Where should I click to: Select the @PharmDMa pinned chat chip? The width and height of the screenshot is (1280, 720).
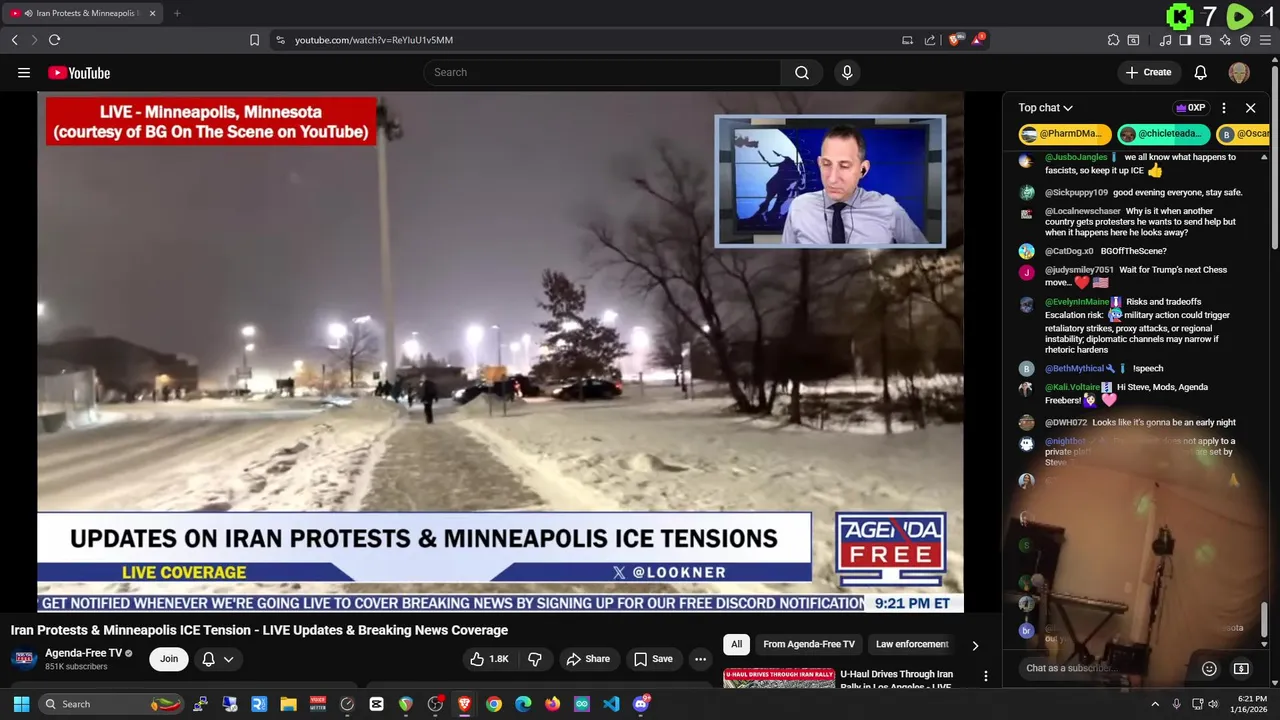tap(1065, 134)
